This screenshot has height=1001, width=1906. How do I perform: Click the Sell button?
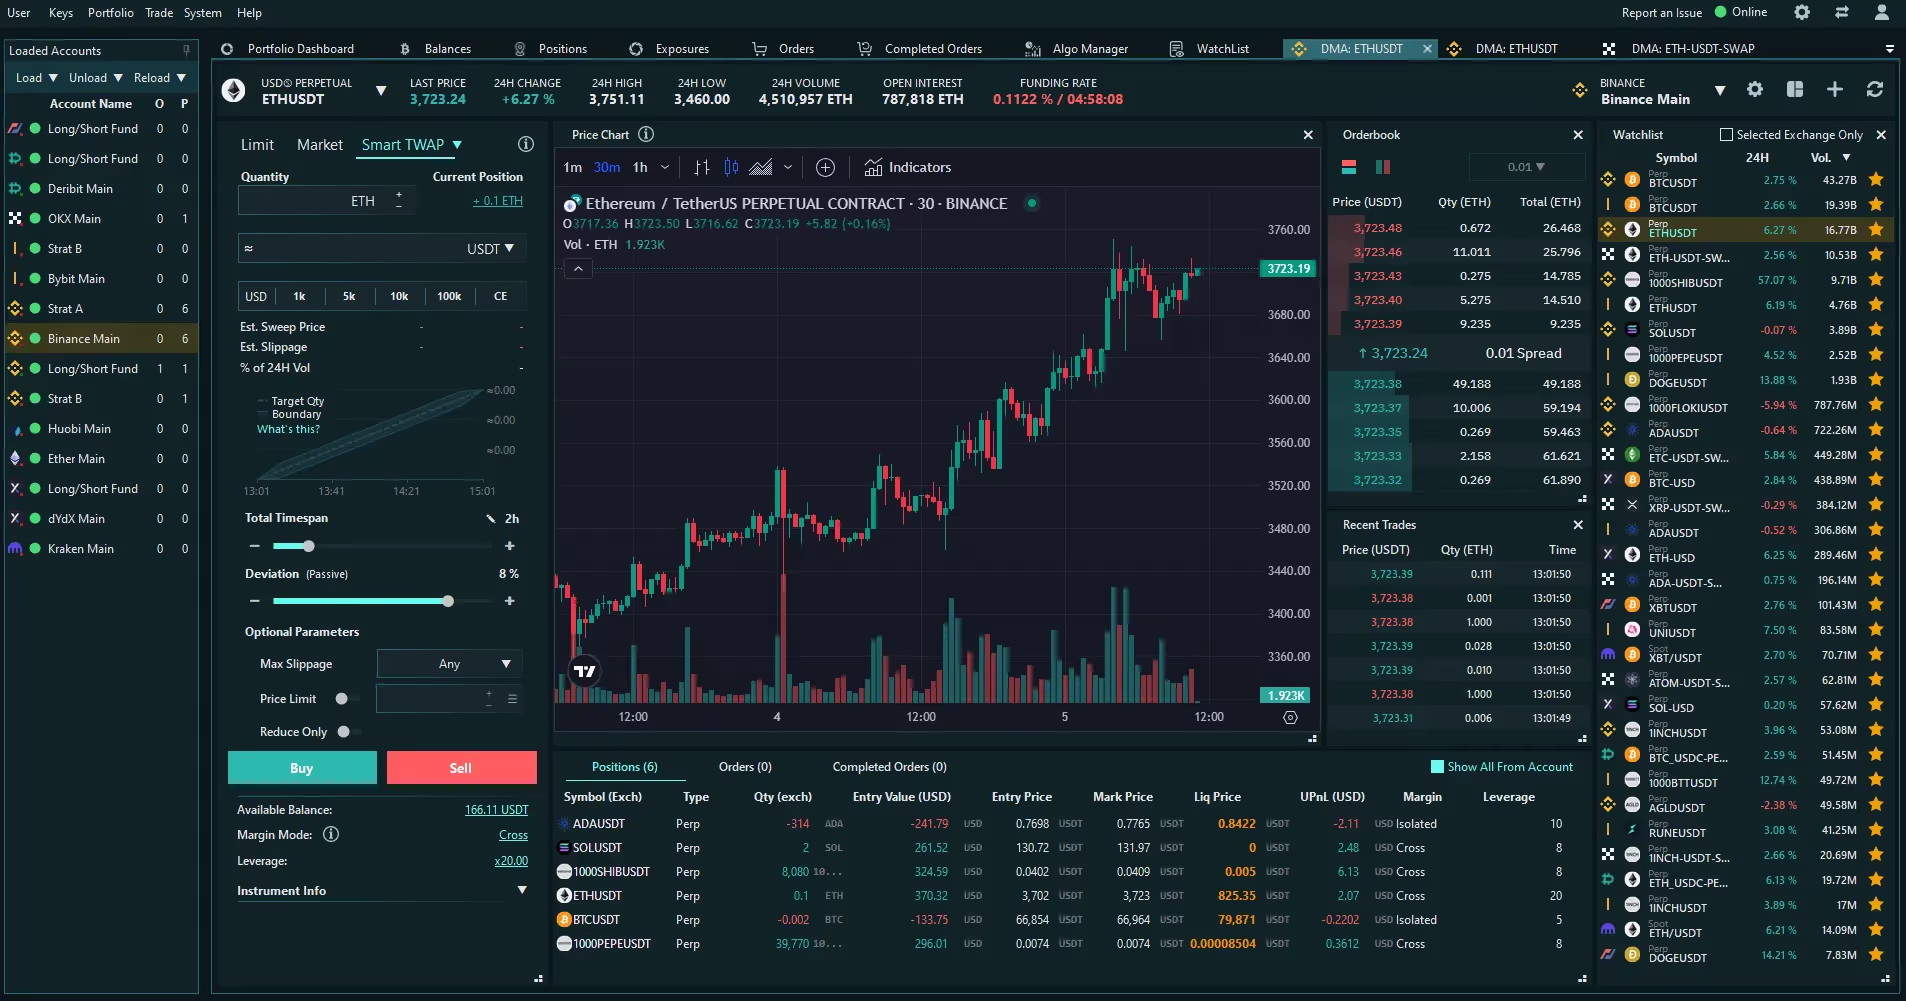point(461,768)
